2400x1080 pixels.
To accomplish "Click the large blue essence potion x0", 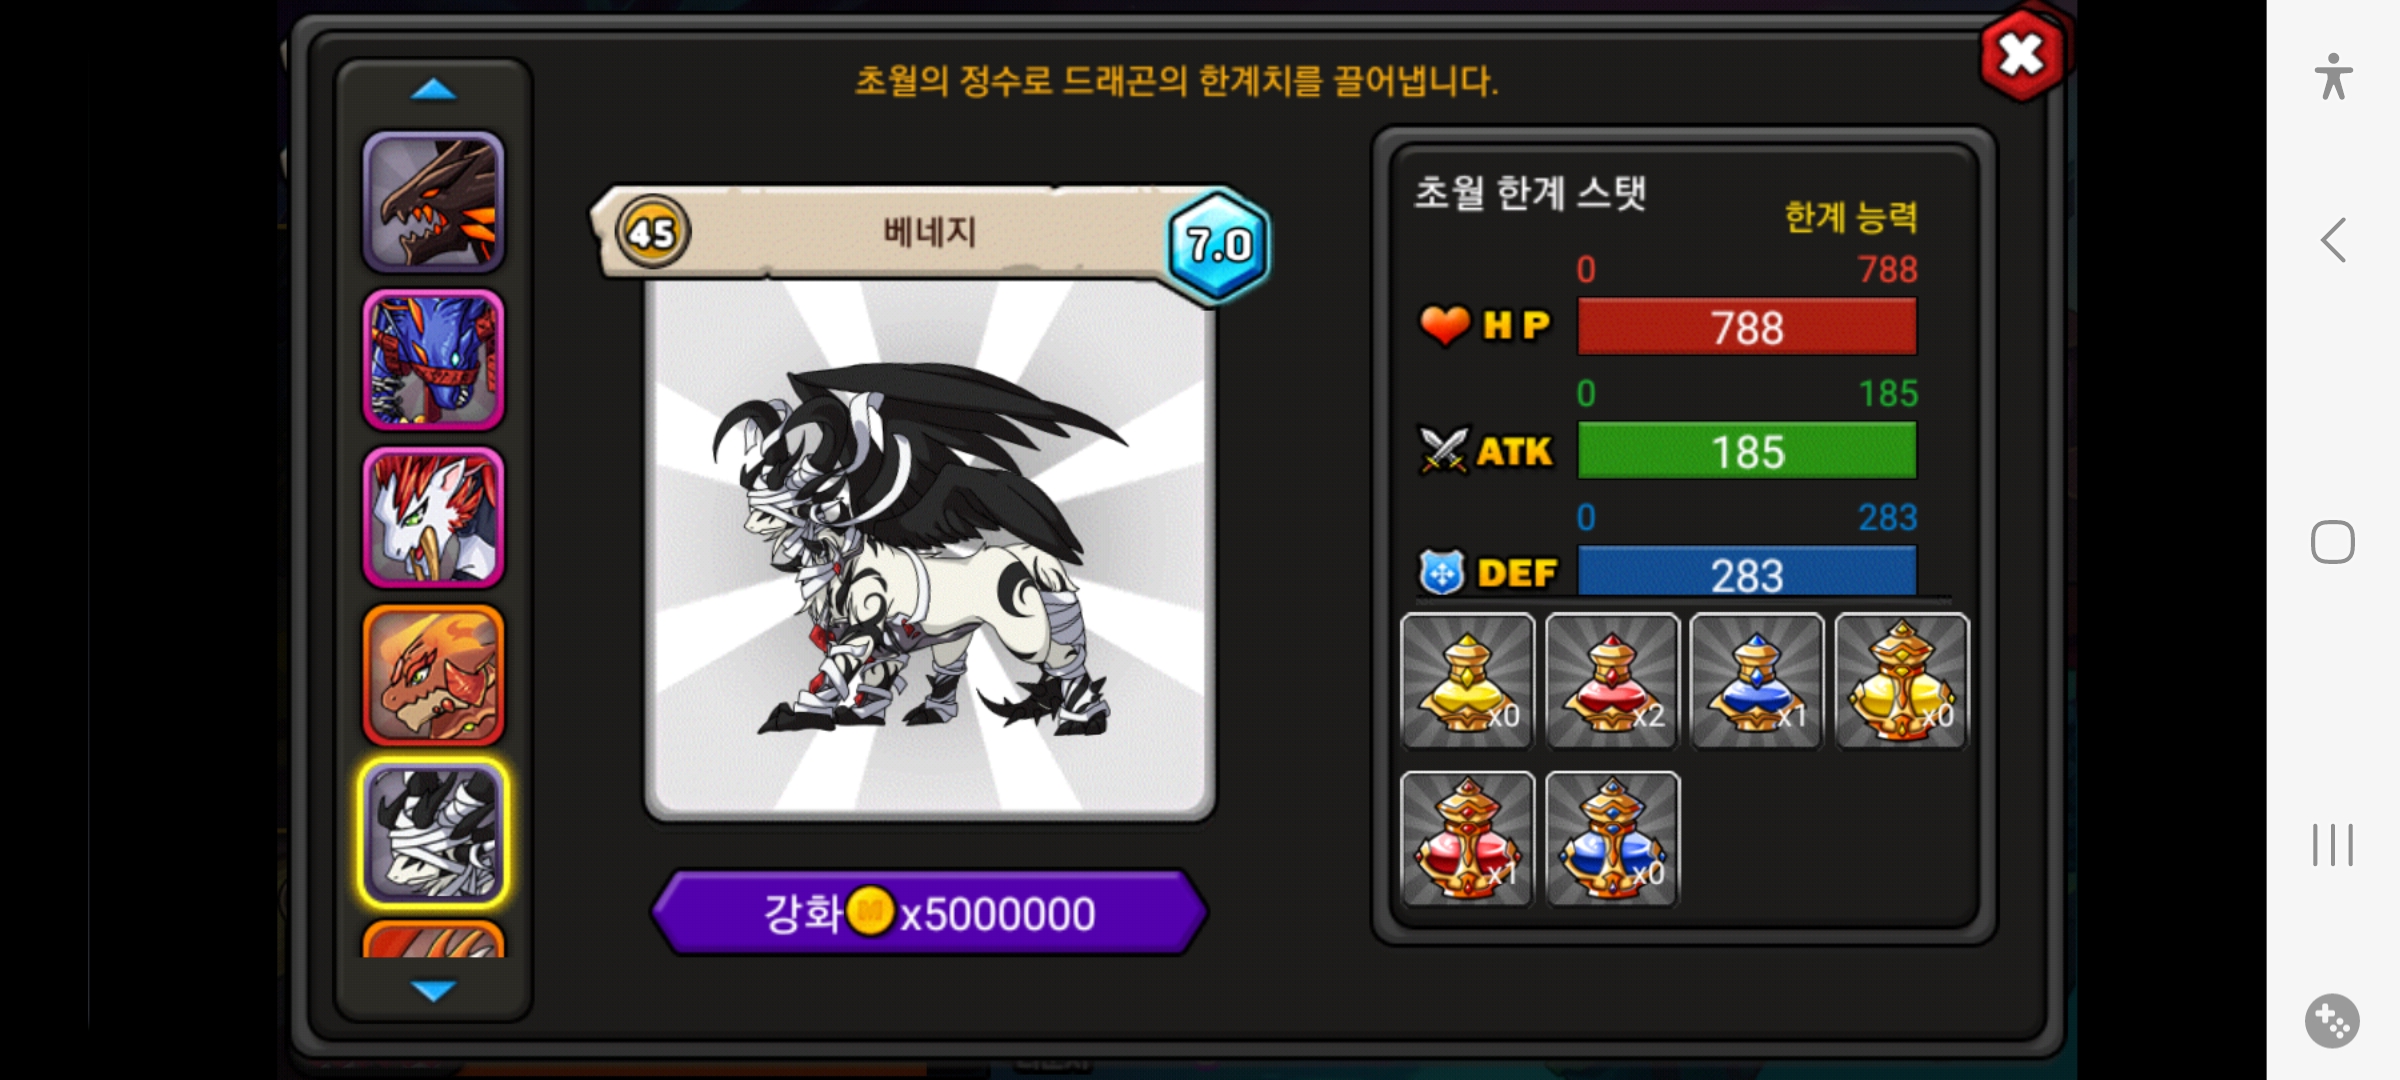I will coord(1612,839).
